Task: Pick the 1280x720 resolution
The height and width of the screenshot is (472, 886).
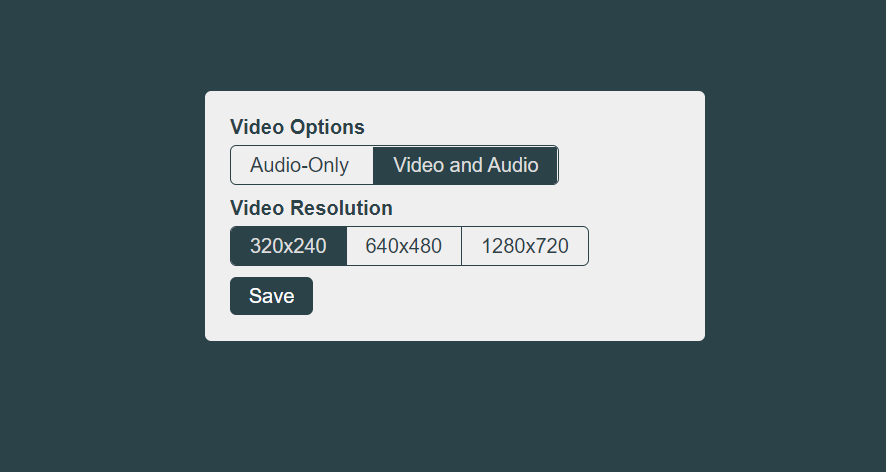Action: click(525, 246)
